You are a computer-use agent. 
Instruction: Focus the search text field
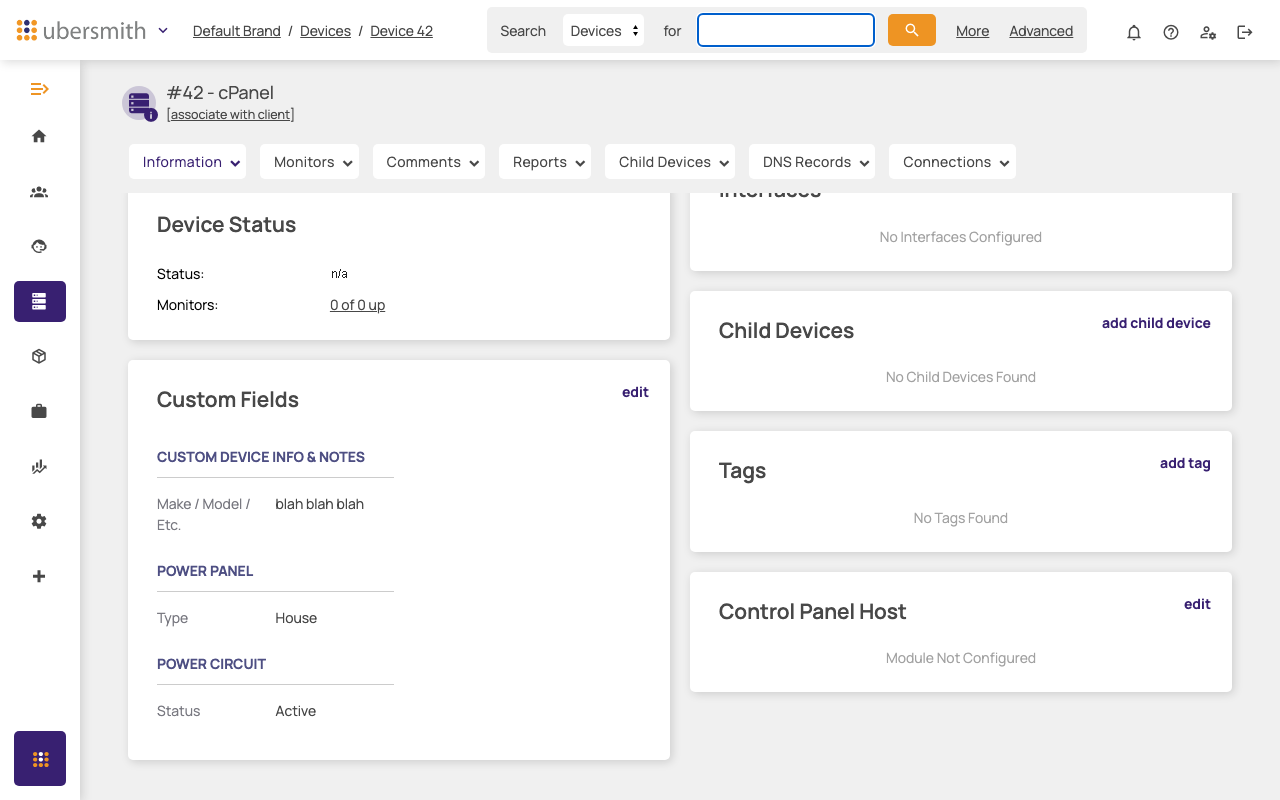[x=786, y=30]
